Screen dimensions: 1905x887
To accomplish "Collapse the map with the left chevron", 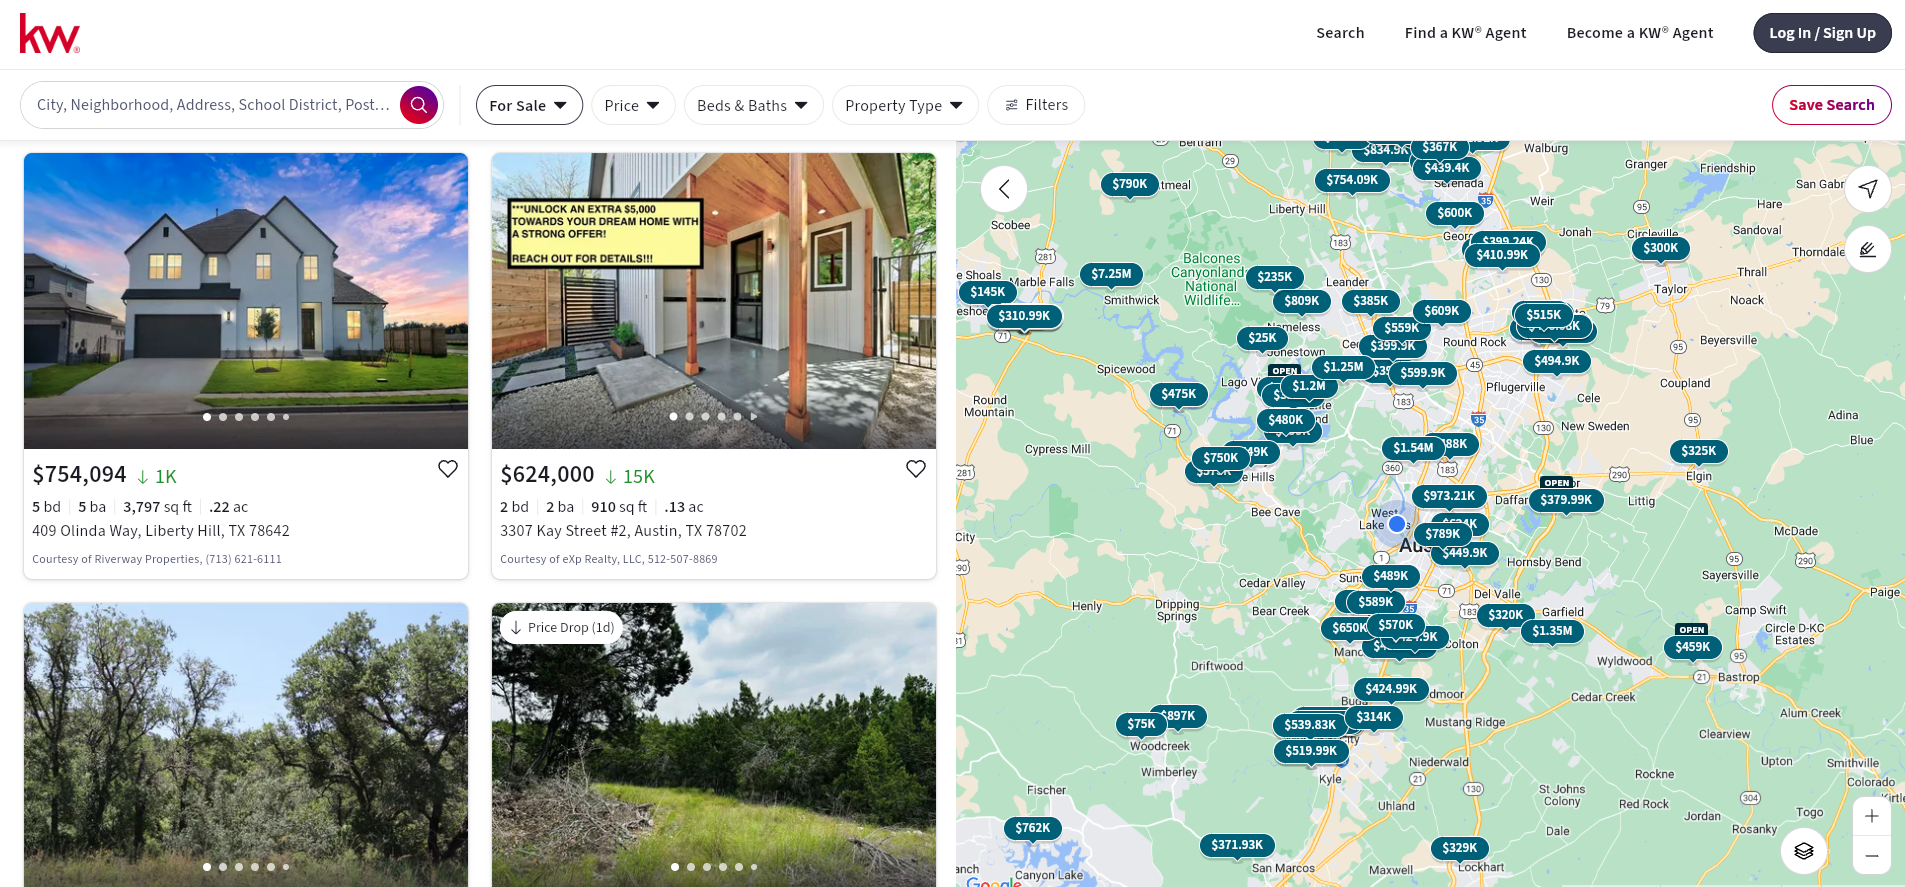I will (x=1004, y=189).
